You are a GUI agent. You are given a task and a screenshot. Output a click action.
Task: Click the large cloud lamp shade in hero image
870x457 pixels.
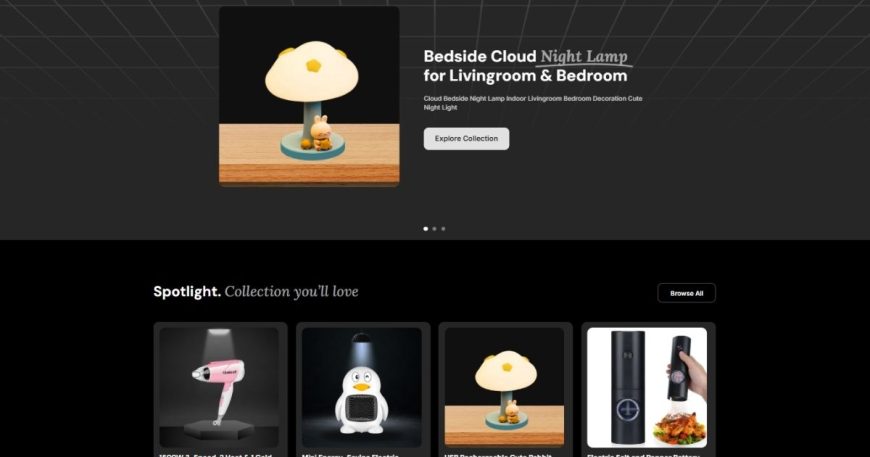pyautogui.click(x=311, y=70)
